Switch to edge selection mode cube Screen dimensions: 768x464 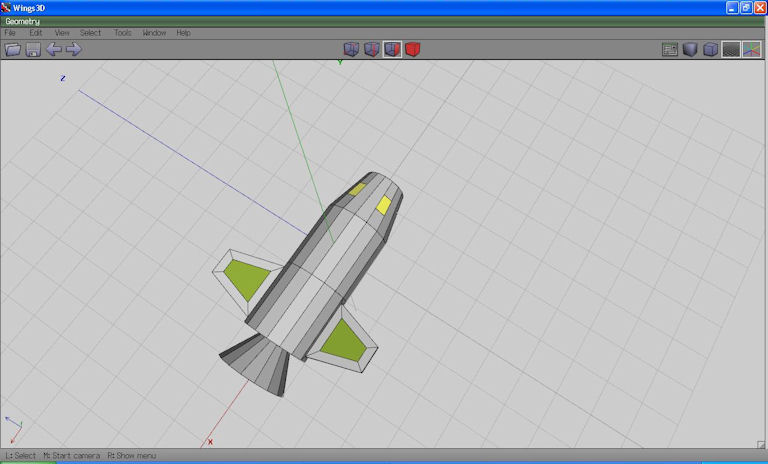click(x=372, y=49)
